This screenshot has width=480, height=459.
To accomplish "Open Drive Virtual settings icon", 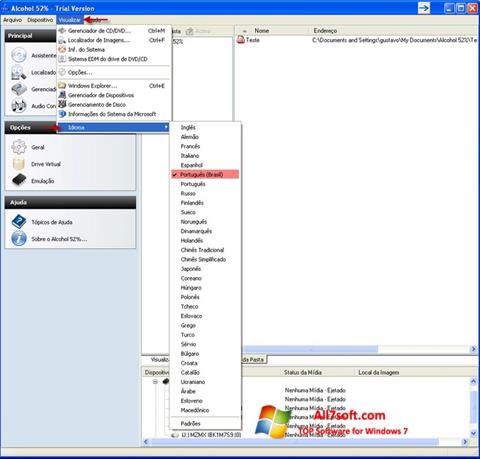I will pyautogui.click(x=19, y=164).
